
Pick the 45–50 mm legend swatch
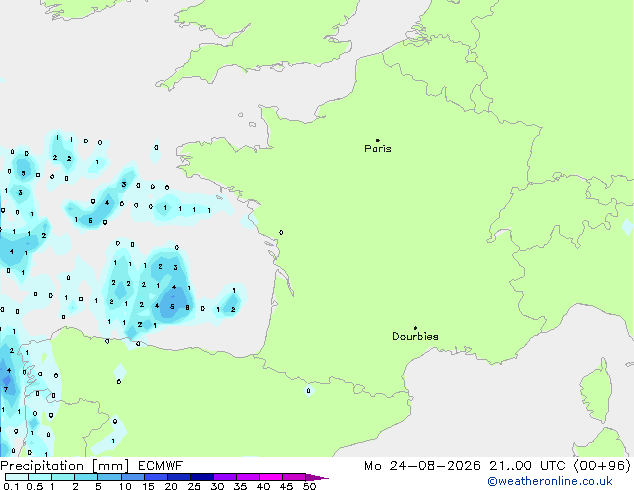(x=294, y=477)
